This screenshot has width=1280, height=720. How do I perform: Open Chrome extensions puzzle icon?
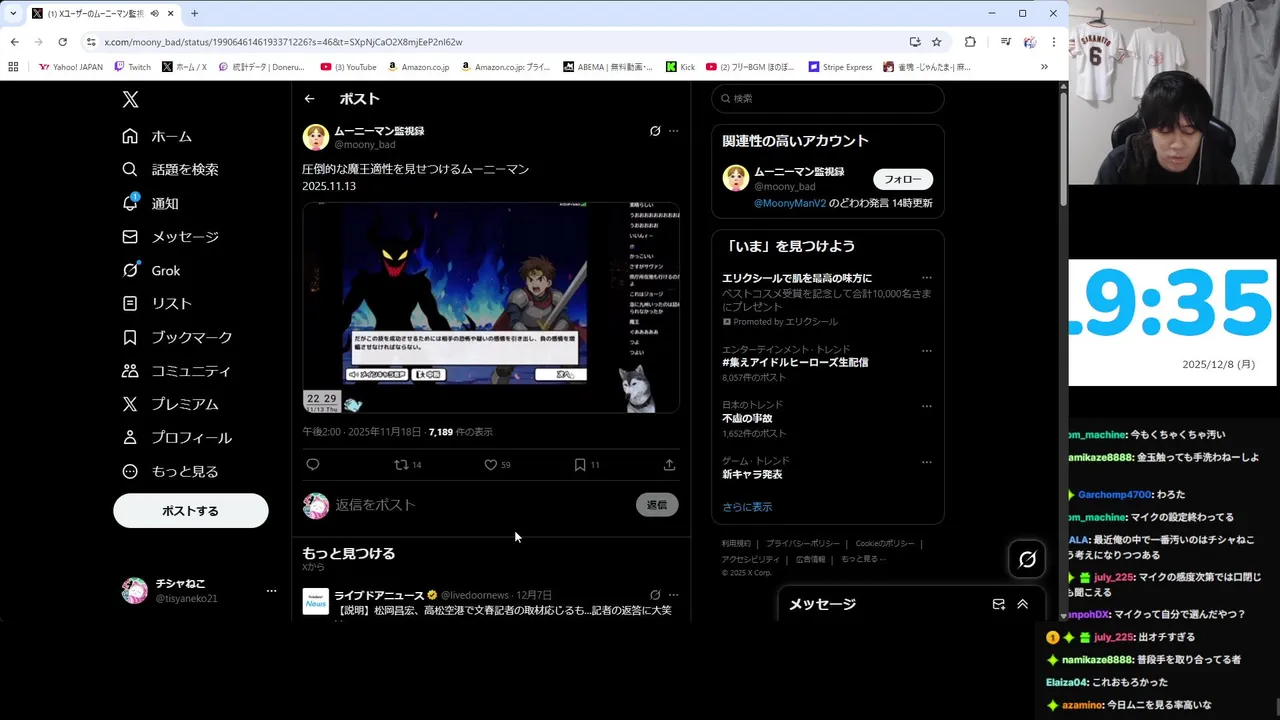[x=970, y=42]
